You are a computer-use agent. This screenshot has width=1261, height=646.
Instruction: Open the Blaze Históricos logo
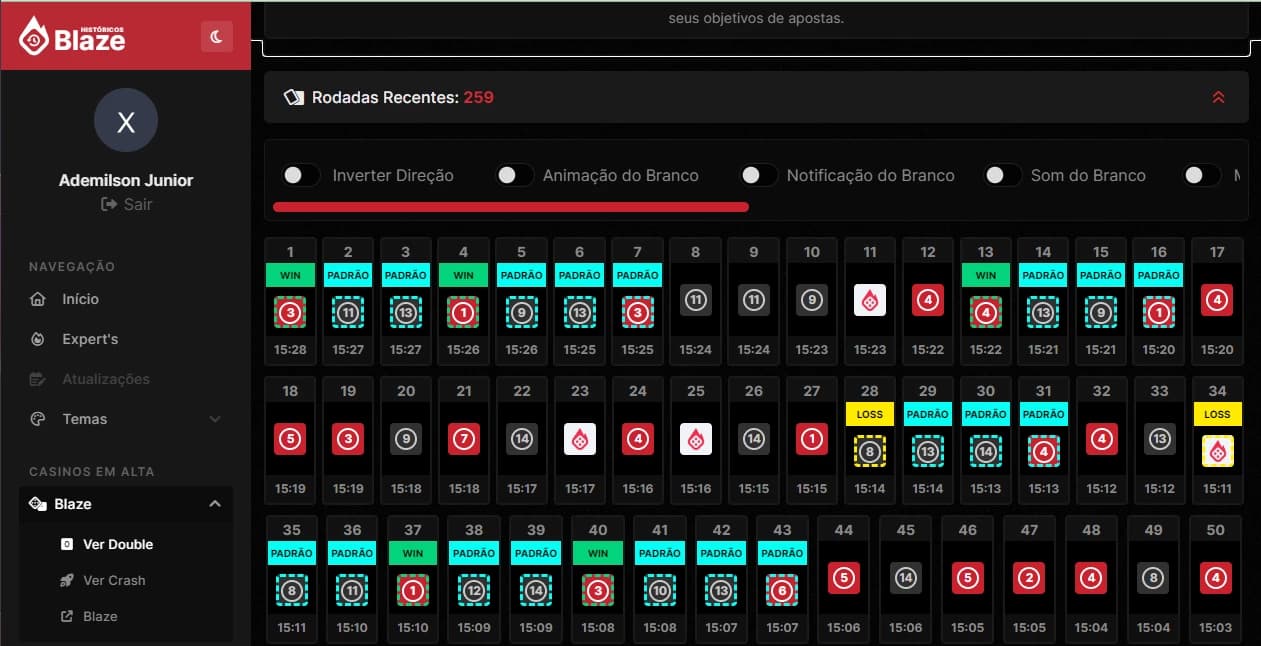(73, 35)
